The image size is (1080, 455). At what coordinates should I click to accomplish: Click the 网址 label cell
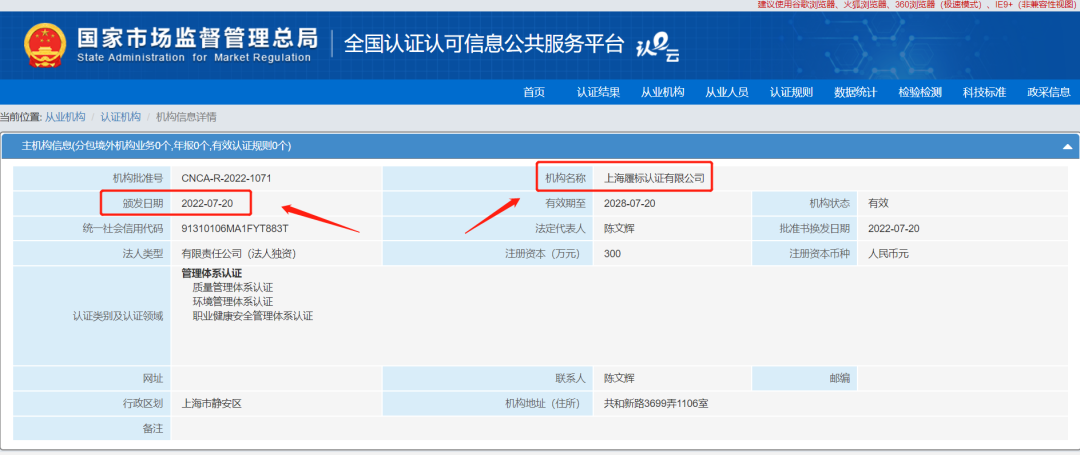(92, 378)
